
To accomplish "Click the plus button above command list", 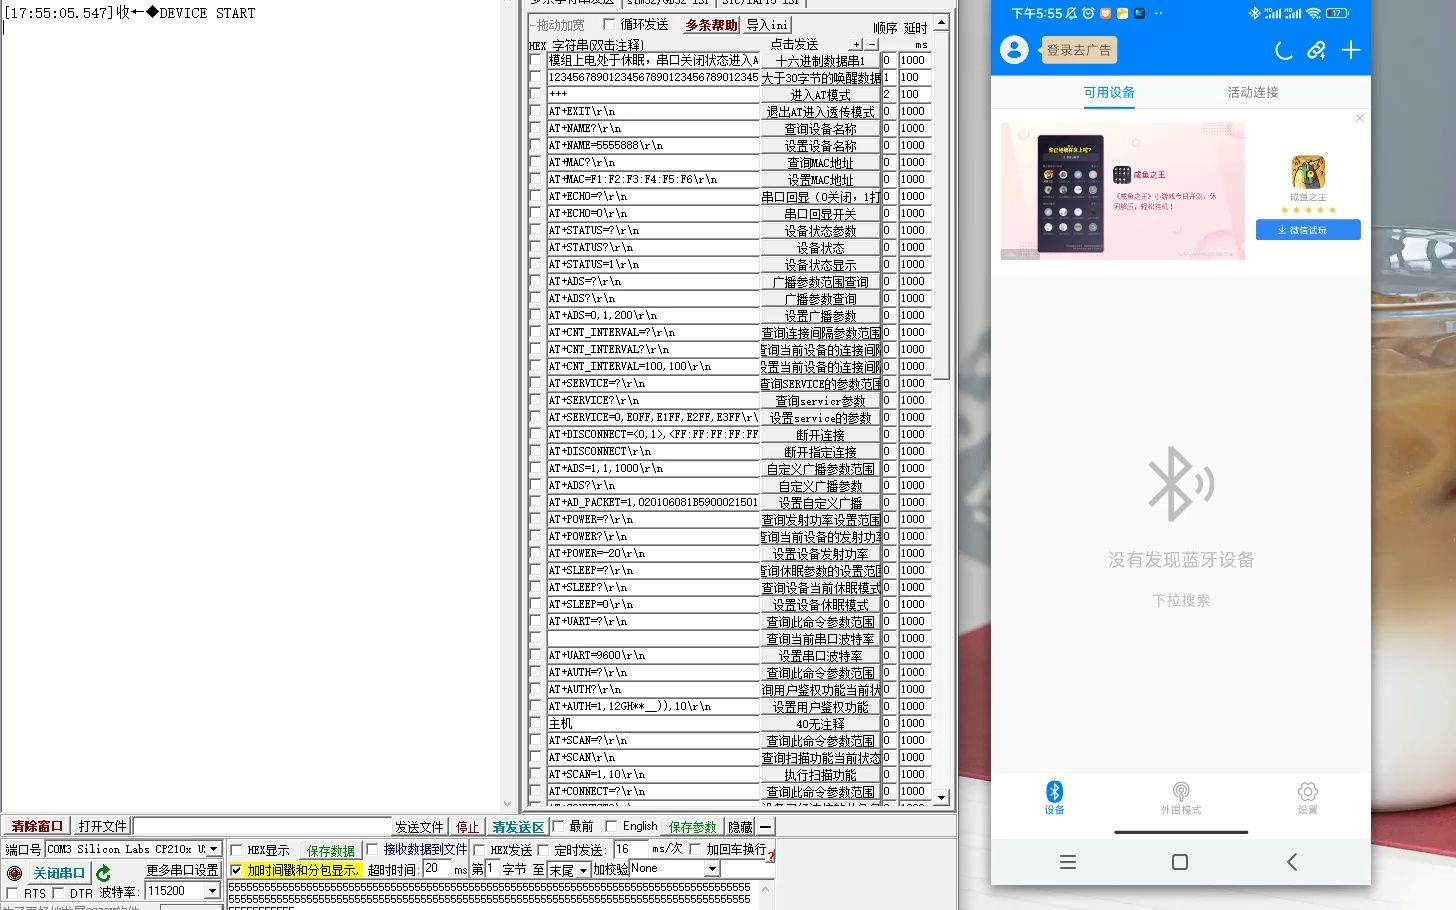I will point(856,44).
